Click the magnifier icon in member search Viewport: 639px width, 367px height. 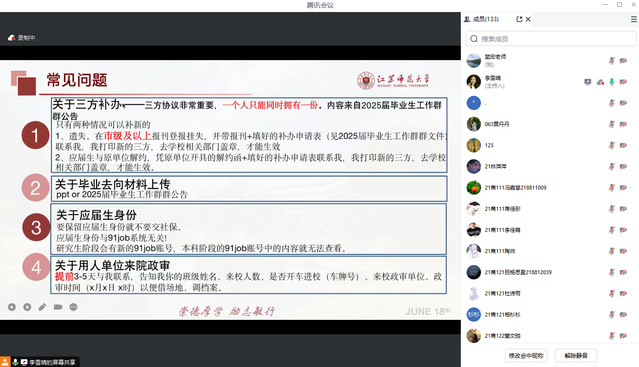474,39
